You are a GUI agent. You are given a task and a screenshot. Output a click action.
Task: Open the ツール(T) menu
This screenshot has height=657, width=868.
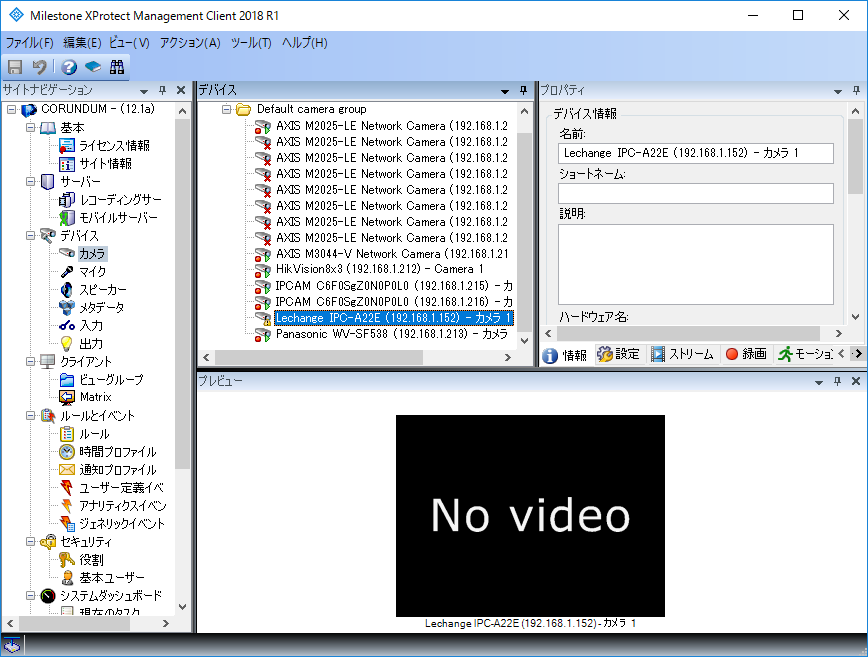pos(251,43)
